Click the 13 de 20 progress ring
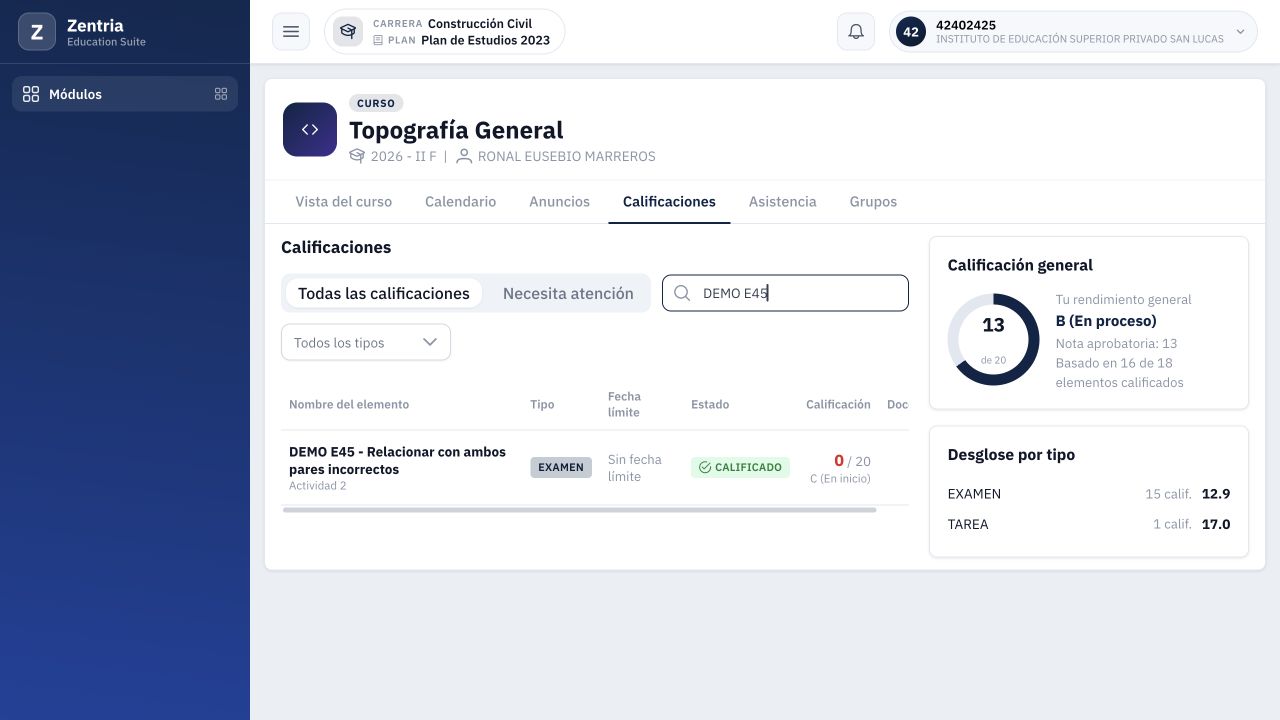 993,340
